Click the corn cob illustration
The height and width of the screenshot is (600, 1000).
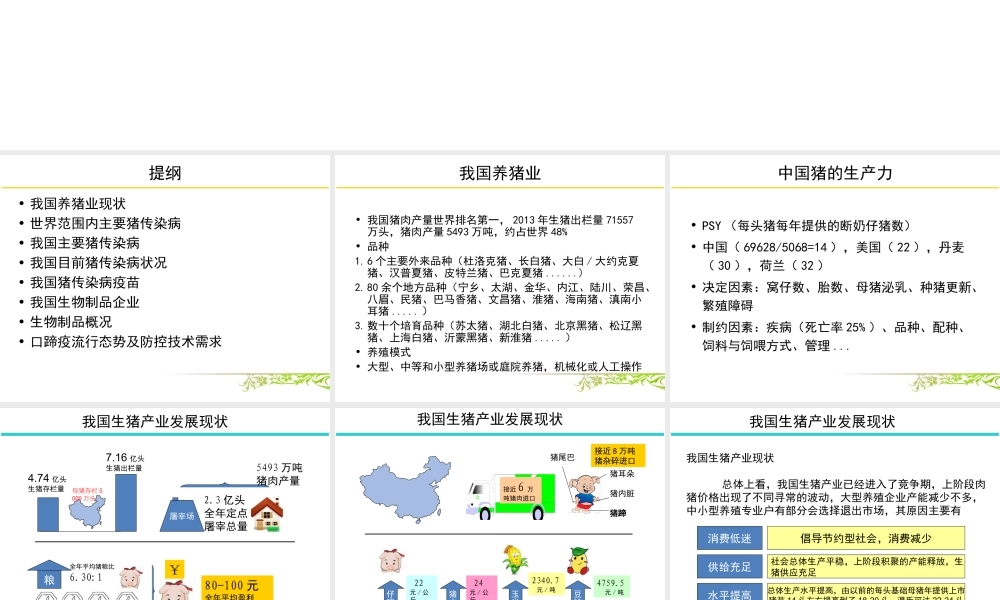pos(513,560)
